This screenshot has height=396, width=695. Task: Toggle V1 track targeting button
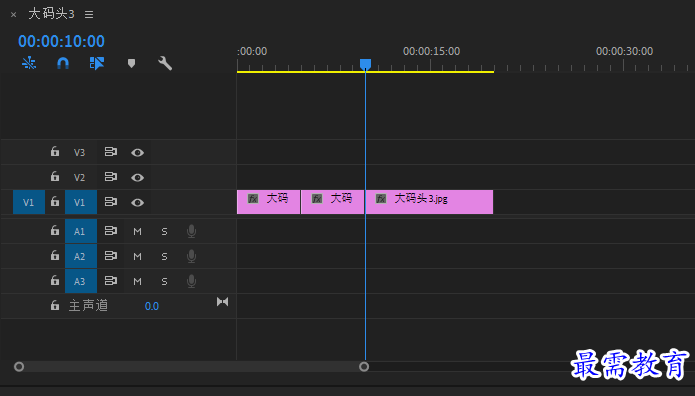(81, 202)
